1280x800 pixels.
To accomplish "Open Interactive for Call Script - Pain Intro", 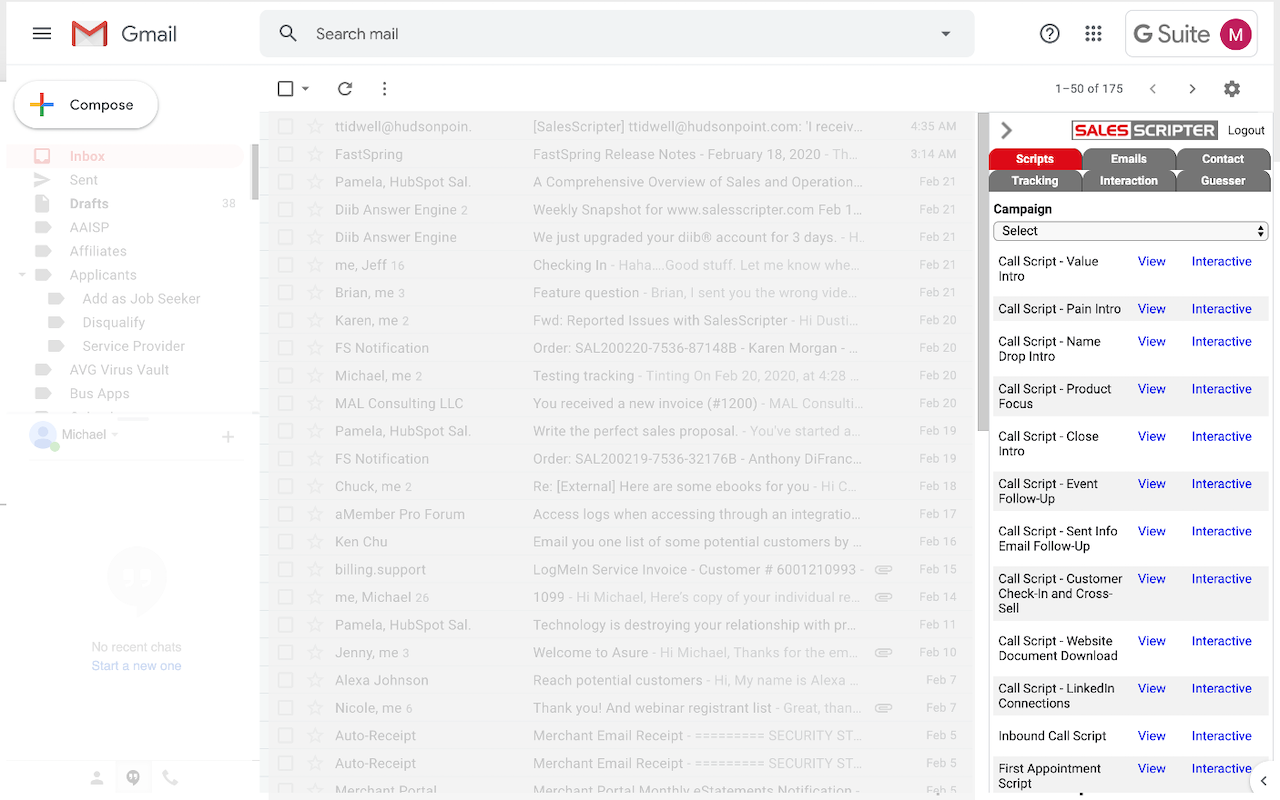I will click(1222, 309).
